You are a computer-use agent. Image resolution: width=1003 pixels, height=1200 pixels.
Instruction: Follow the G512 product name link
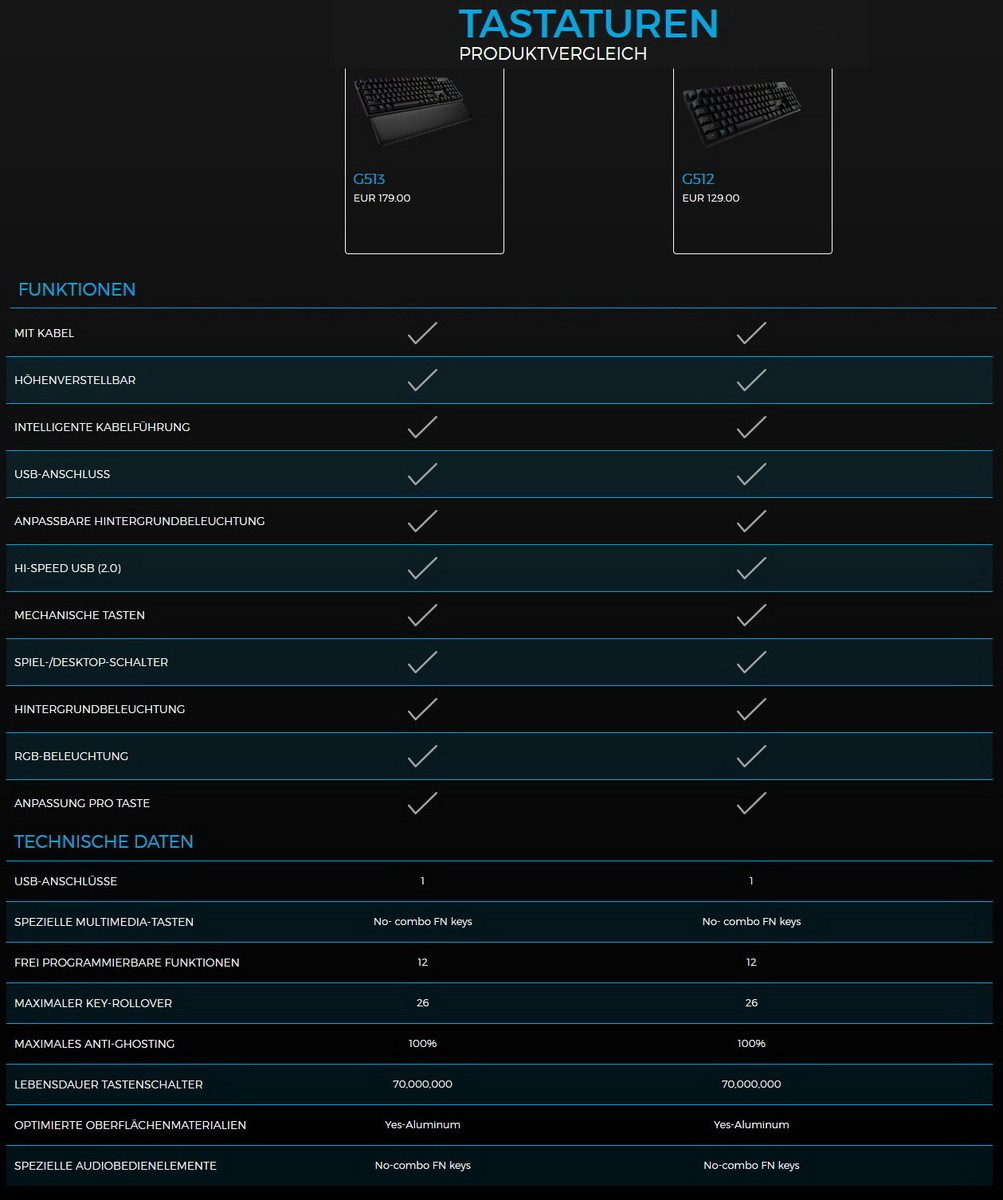tap(698, 179)
